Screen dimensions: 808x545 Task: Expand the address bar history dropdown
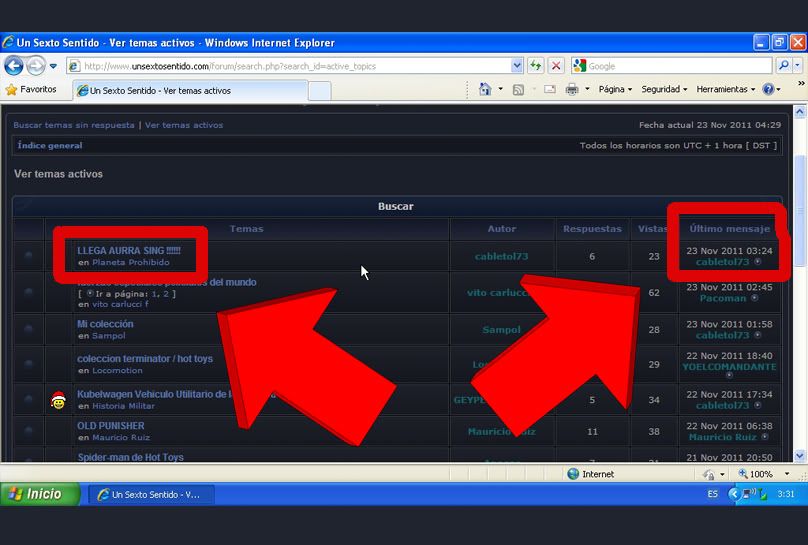coord(517,66)
